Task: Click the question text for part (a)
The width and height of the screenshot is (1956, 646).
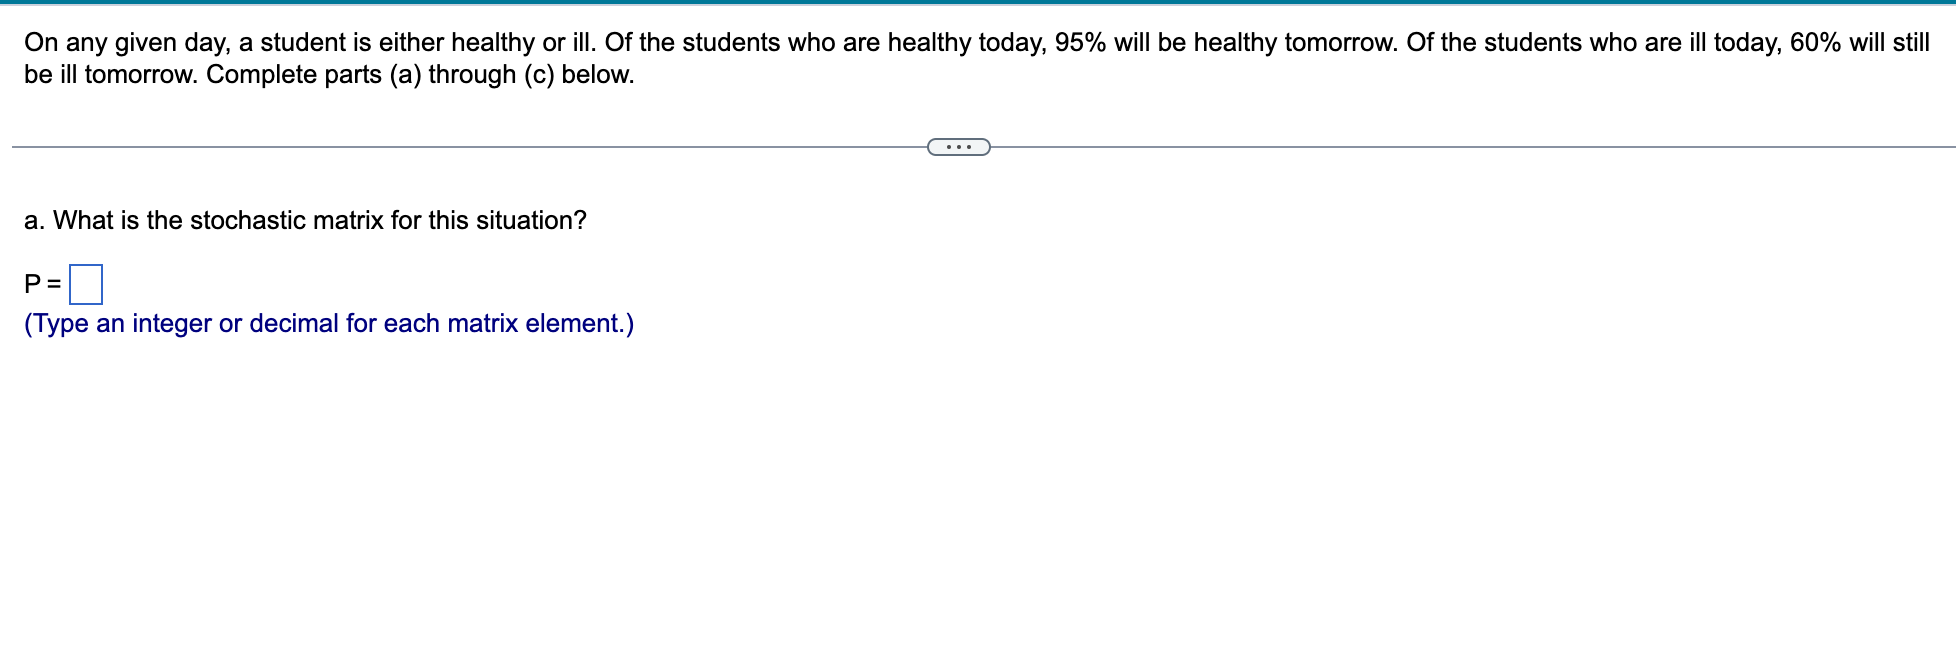Action: pos(305,220)
